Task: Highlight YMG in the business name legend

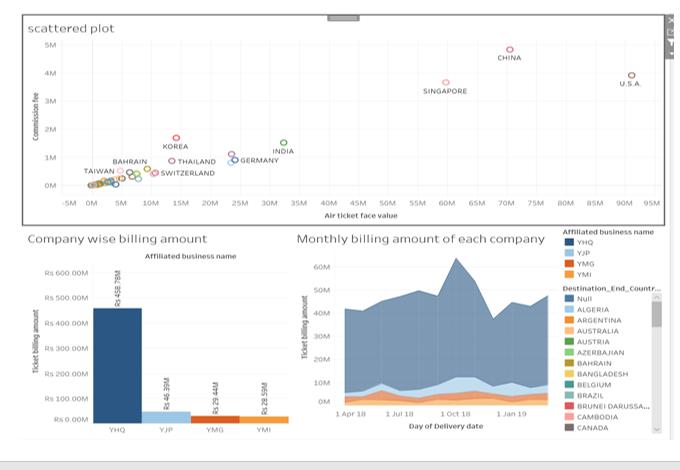Action: 579,264
